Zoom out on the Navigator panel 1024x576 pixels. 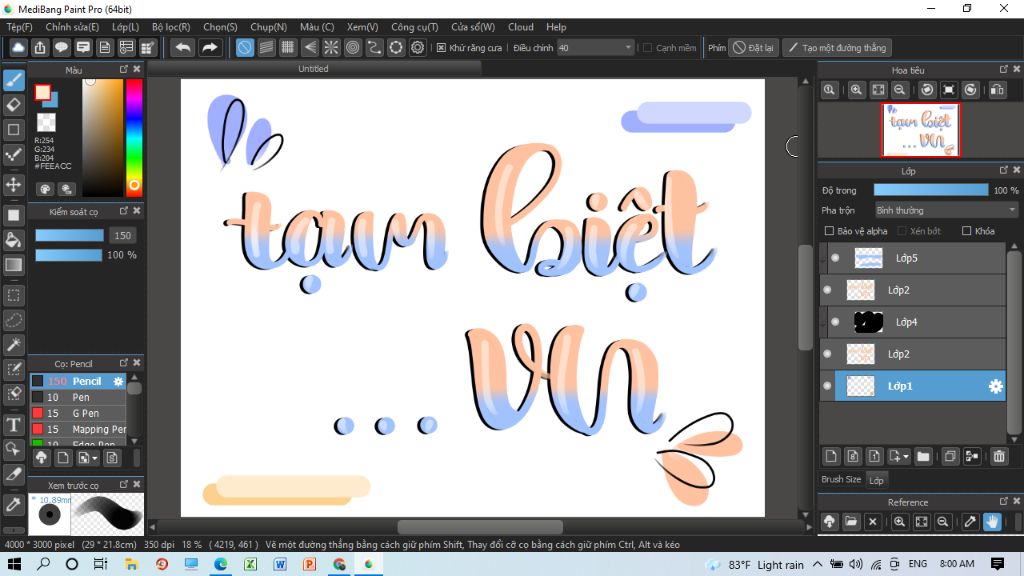tap(899, 90)
